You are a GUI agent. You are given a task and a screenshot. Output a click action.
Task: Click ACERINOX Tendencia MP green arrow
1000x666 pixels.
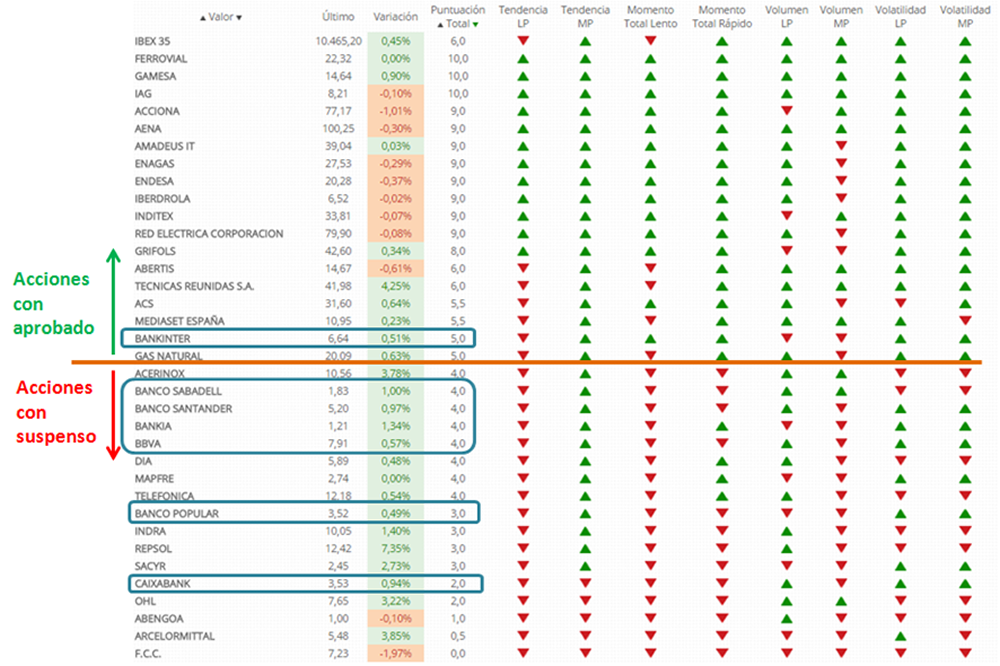tap(585, 373)
